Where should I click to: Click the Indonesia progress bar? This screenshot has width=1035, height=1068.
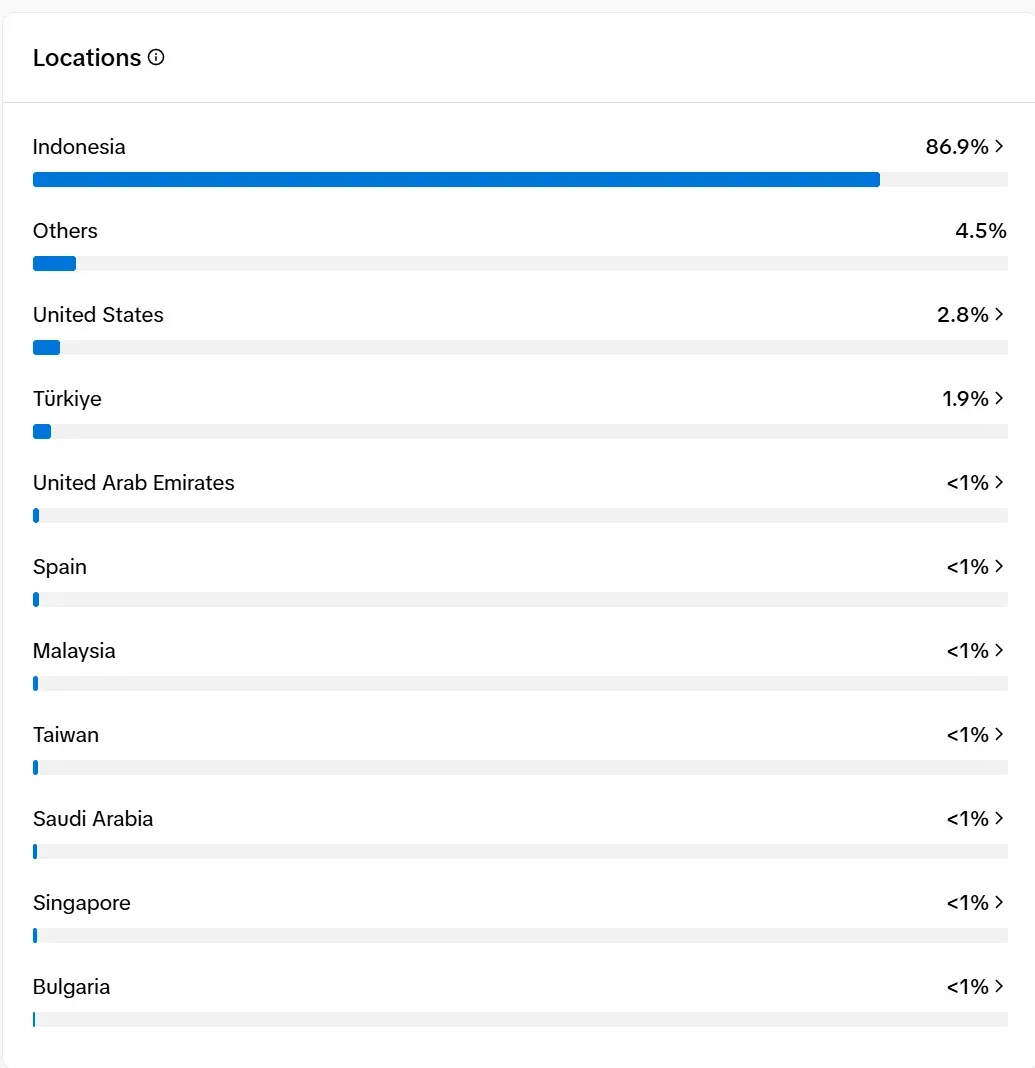click(456, 180)
